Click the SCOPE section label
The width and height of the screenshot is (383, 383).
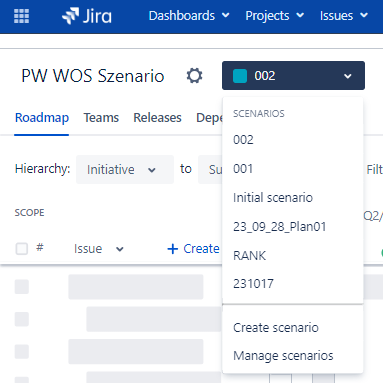(29, 213)
